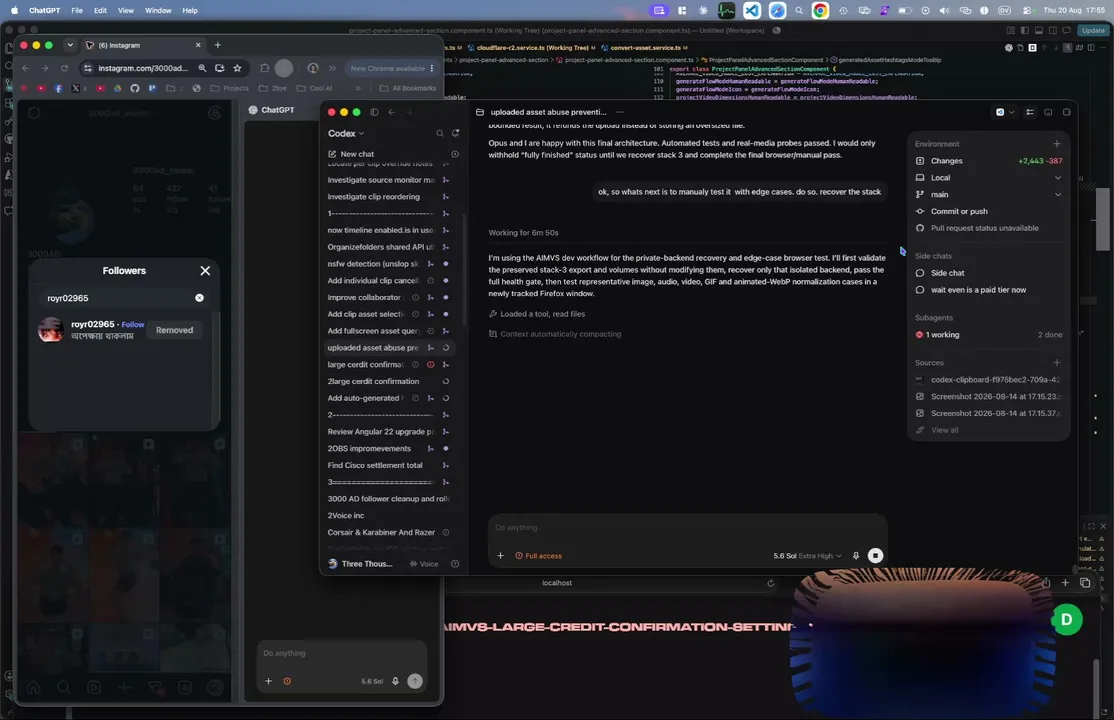
Task: Click plus attachment icon in Codex composer
Action: [x=500, y=556]
